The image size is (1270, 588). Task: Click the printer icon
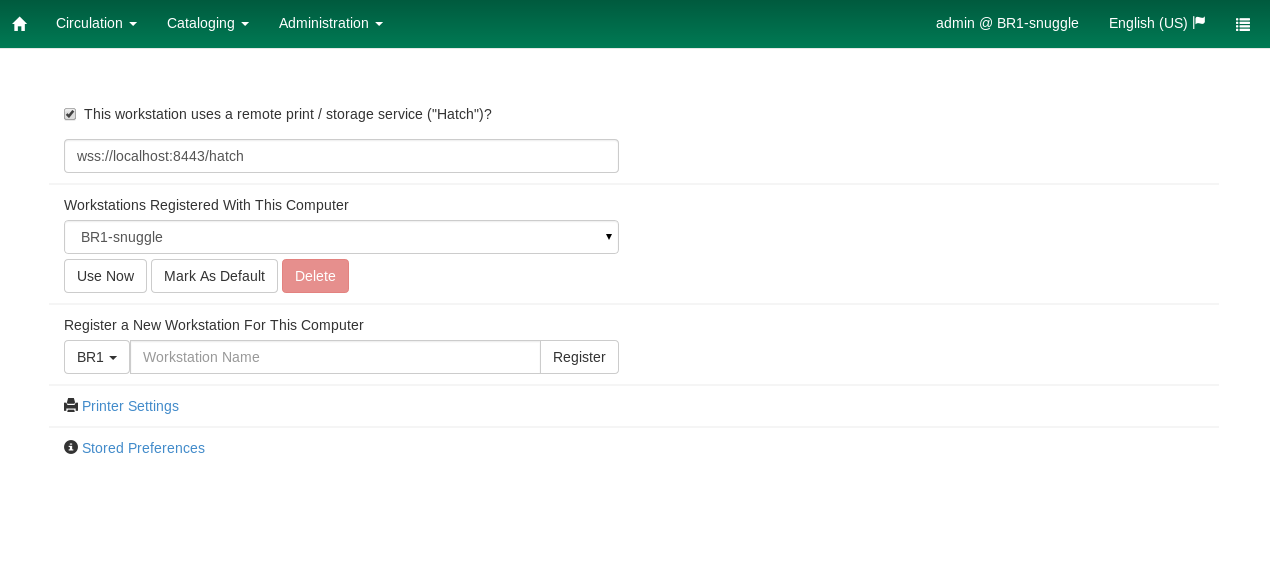(71, 405)
